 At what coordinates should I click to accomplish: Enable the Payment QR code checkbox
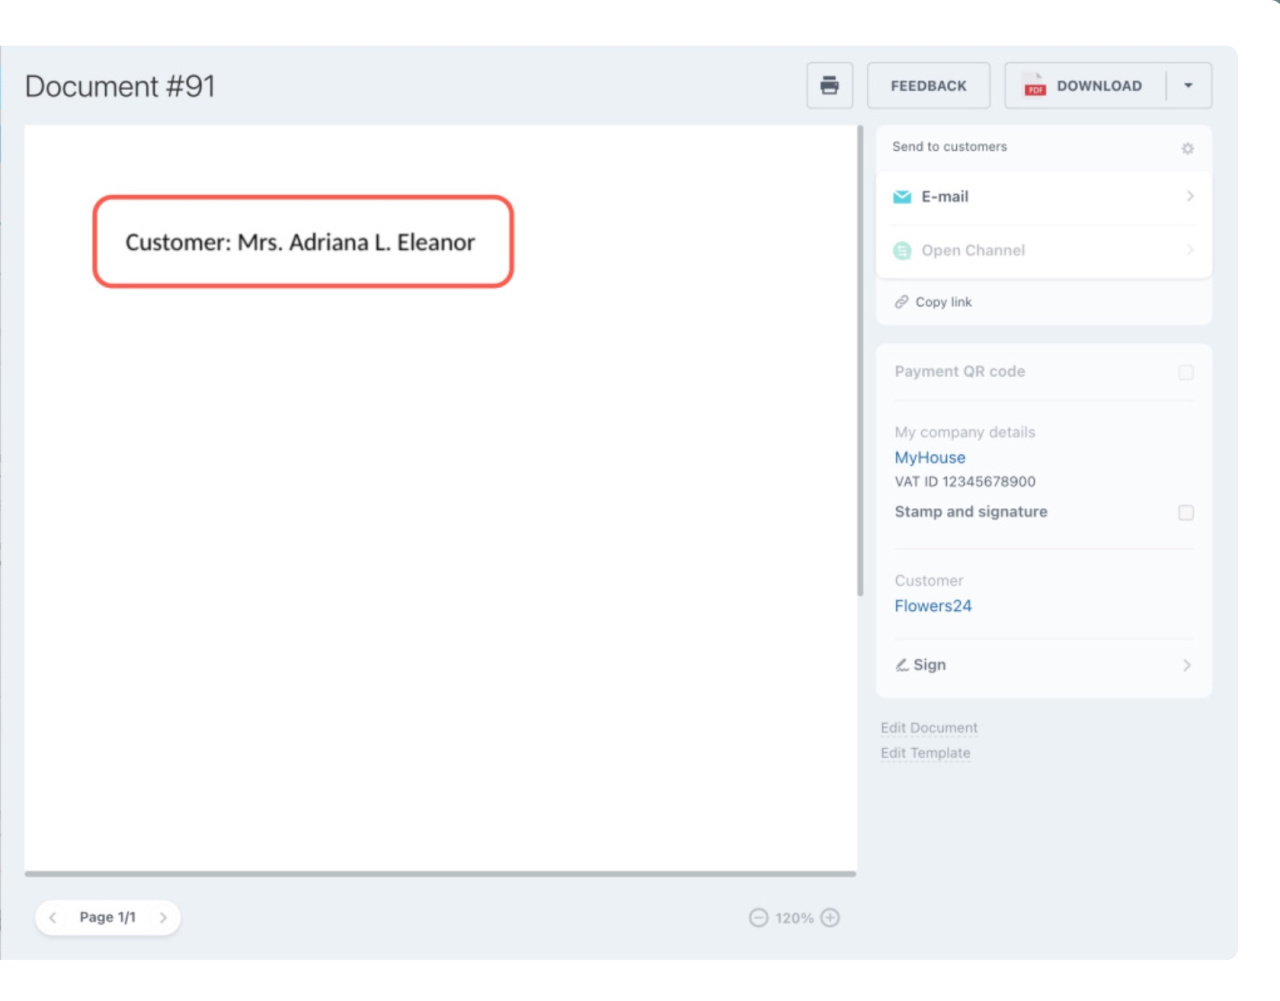[x=1186, y=372]
